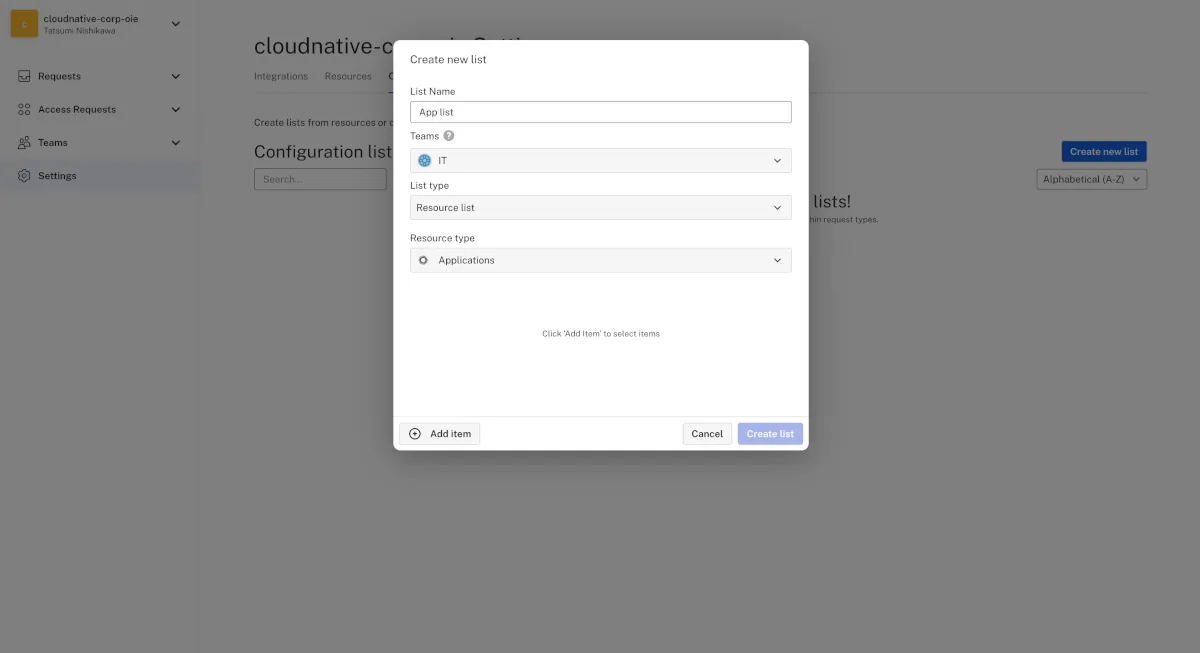Expand the Alphabetical (A-Z) sort dropdown
The width and height of the screenshot is (1200, 653).
coord(1091,179)
